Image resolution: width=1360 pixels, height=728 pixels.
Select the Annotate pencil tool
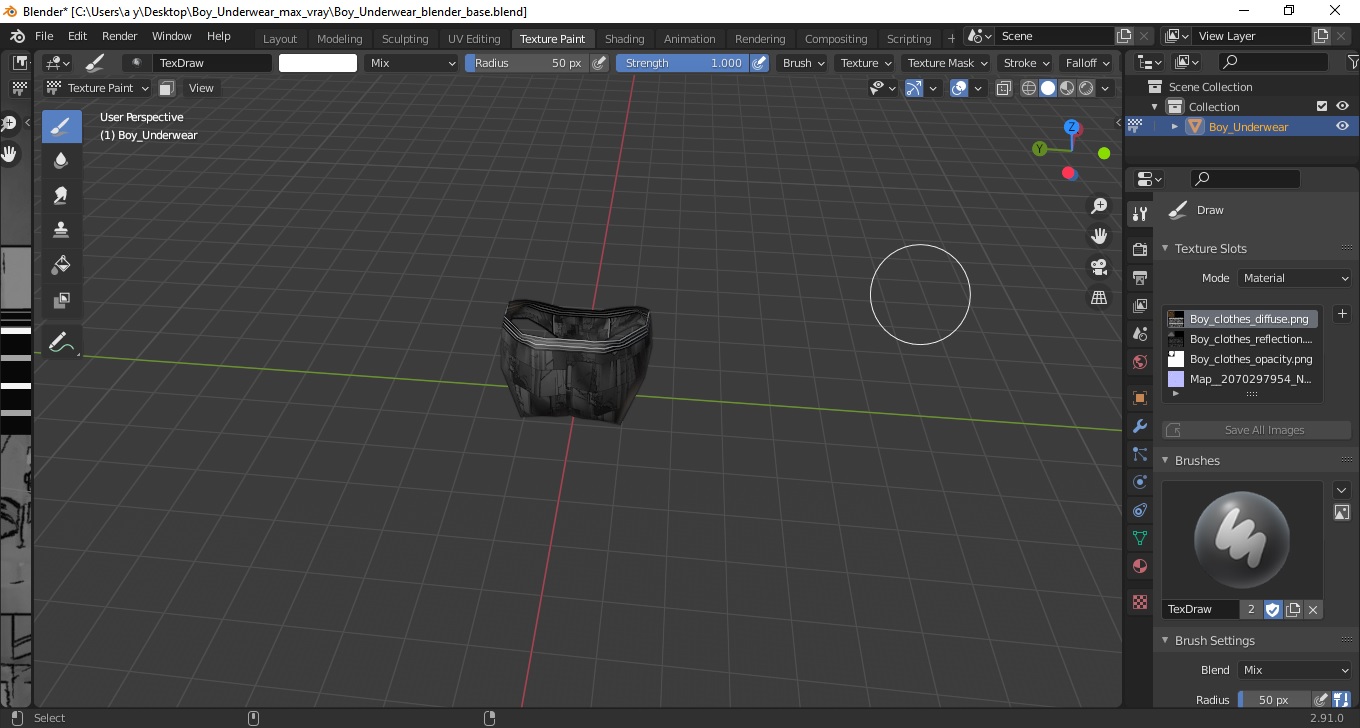(61, 342)
